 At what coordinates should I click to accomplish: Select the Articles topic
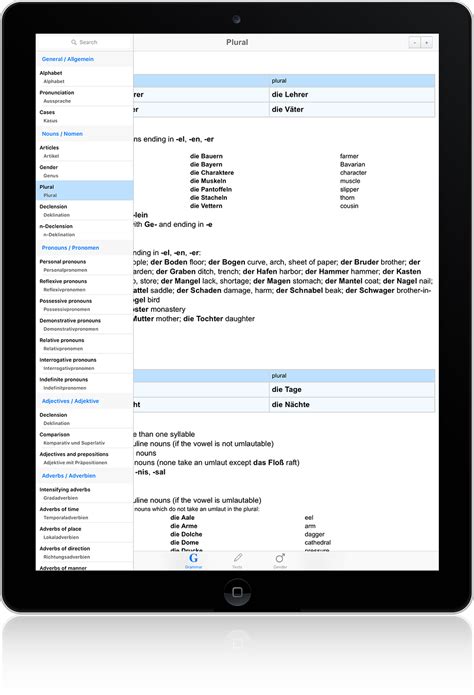pos(84,152)
